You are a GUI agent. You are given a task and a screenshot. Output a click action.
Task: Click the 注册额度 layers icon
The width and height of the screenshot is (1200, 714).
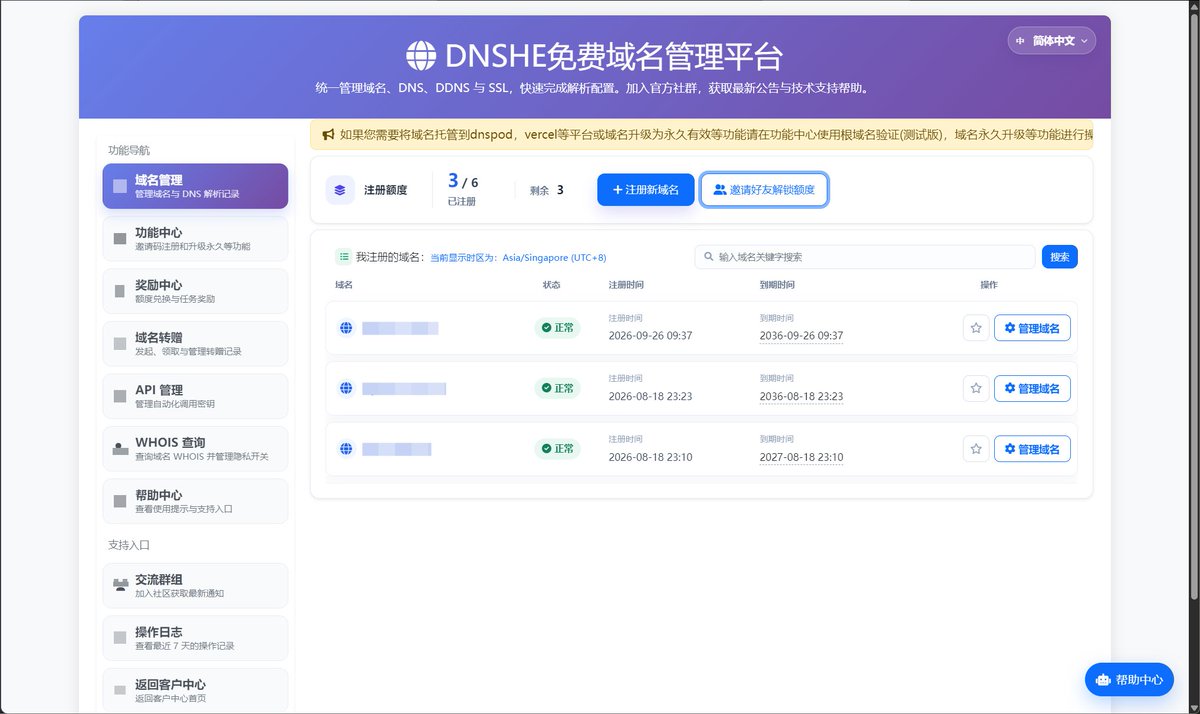click(340, 189)
